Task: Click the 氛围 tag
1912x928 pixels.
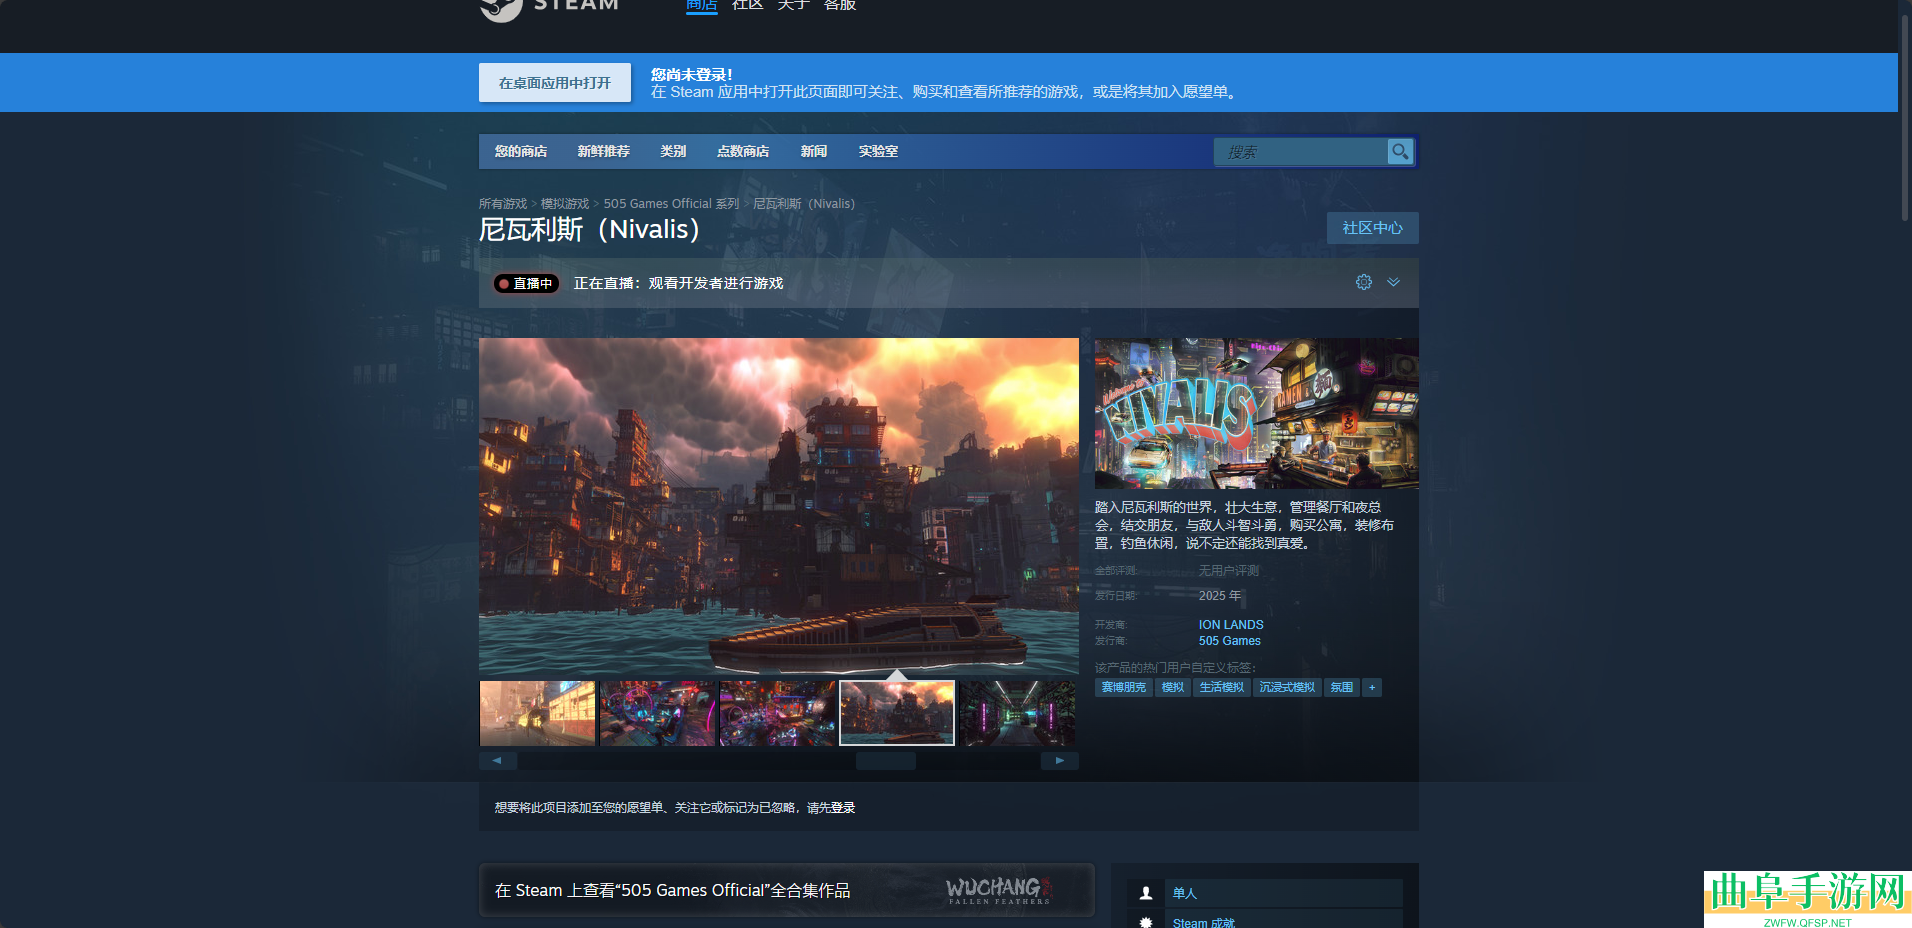Action: [x=1342, y=687]
